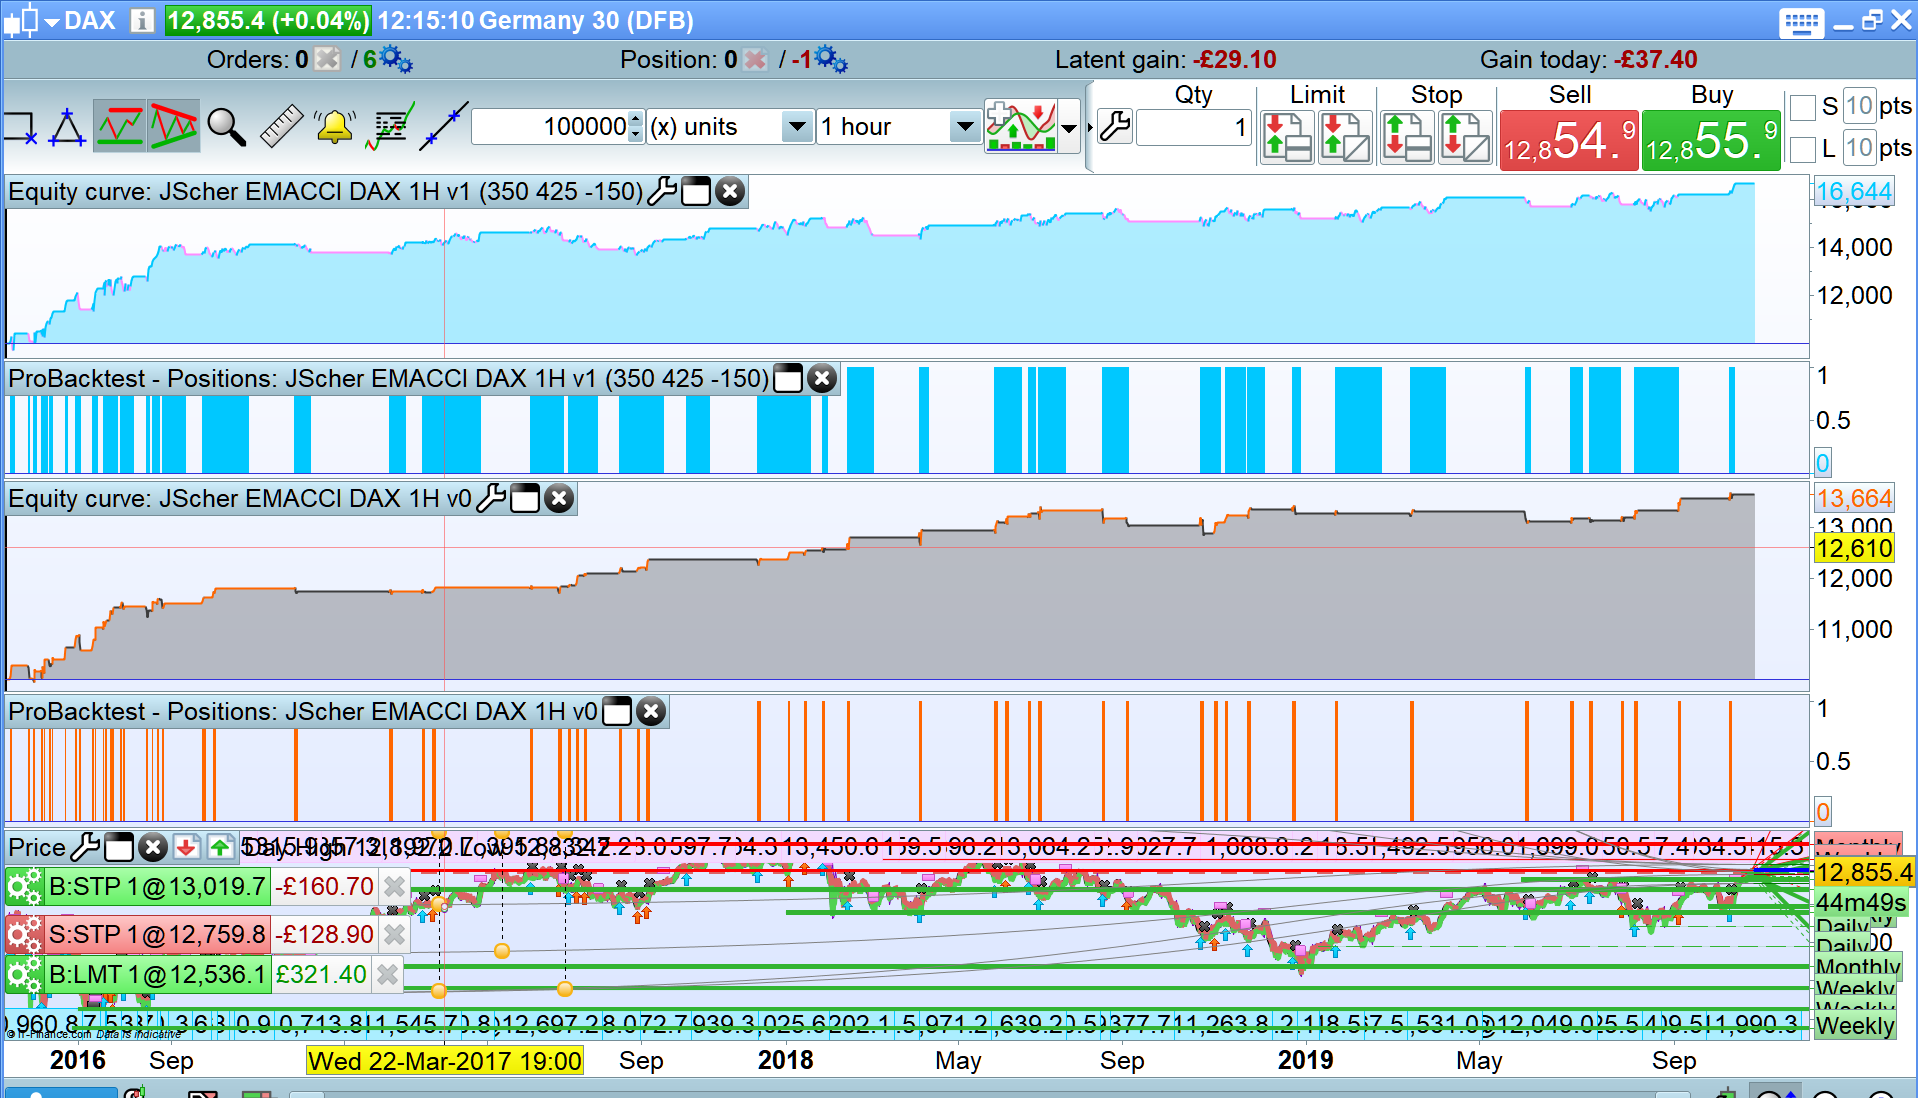Open automatic trading position gear settings
Screen dimensions: 1918x1098
point(831,60)
